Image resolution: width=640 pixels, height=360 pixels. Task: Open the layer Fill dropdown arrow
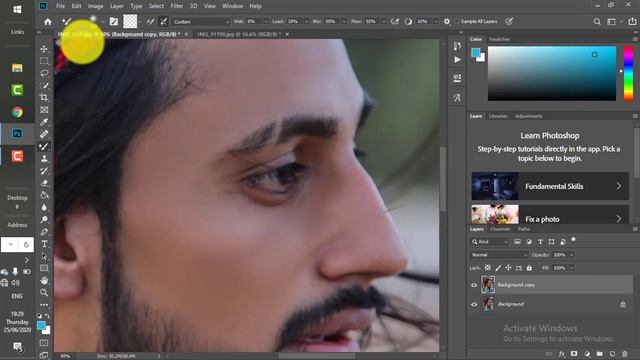(x=571, y=268)
